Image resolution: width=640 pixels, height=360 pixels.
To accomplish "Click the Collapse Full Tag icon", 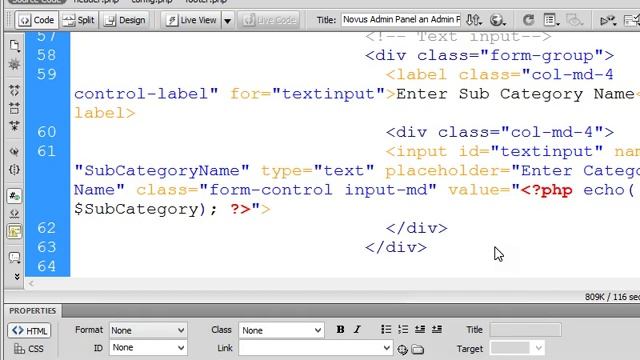I will click(x=14, y=90).
